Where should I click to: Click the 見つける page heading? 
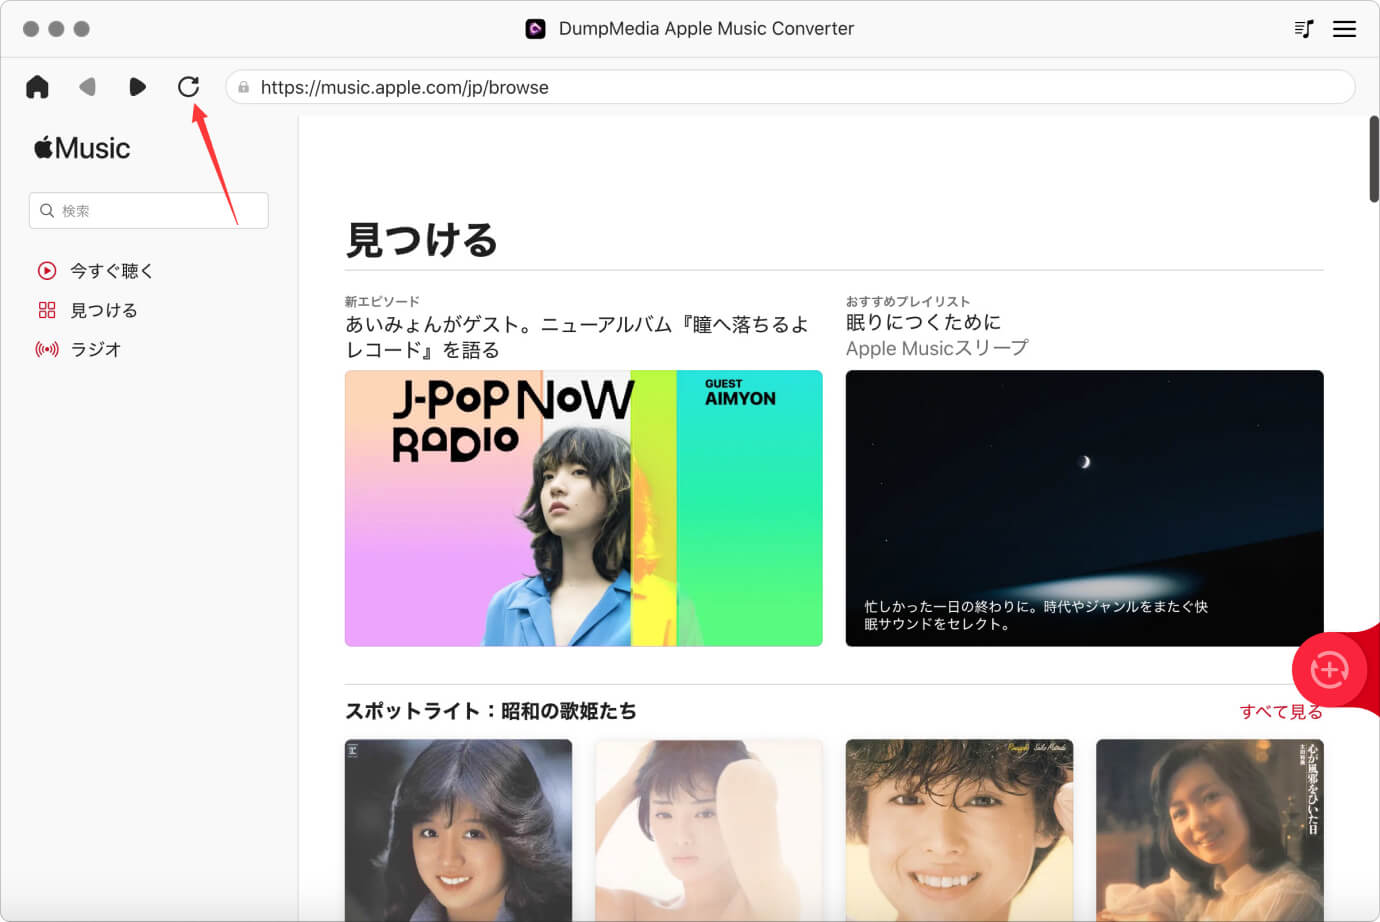(x=421, y=240)
